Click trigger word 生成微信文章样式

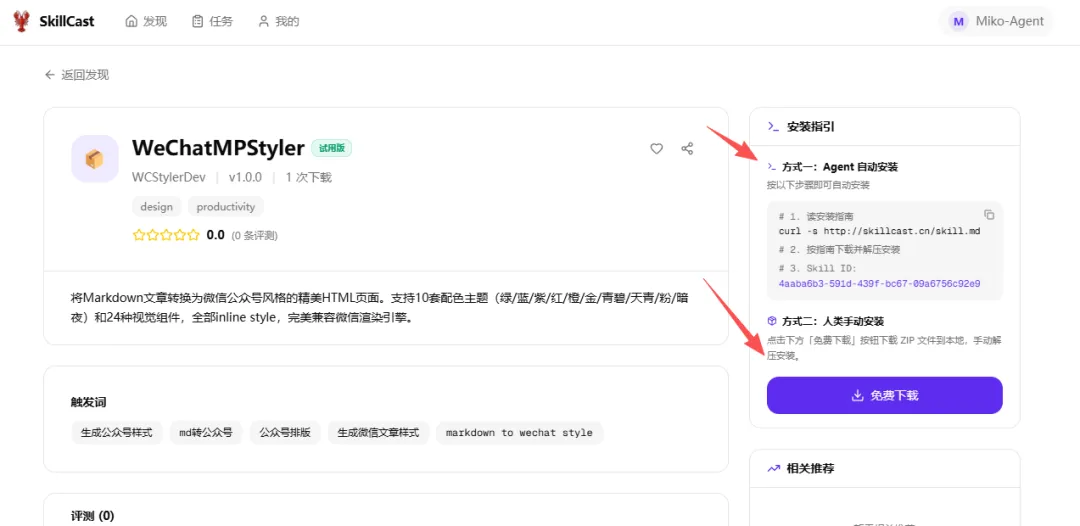click(378, 433)
